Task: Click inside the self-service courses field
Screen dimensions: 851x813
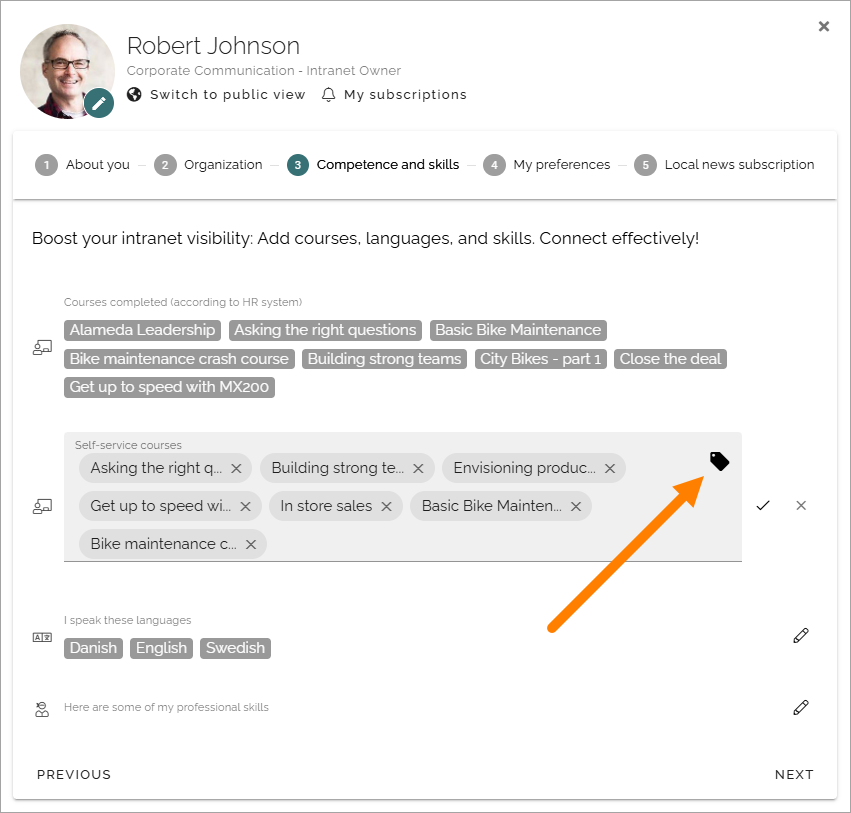Action: (403, 497)
